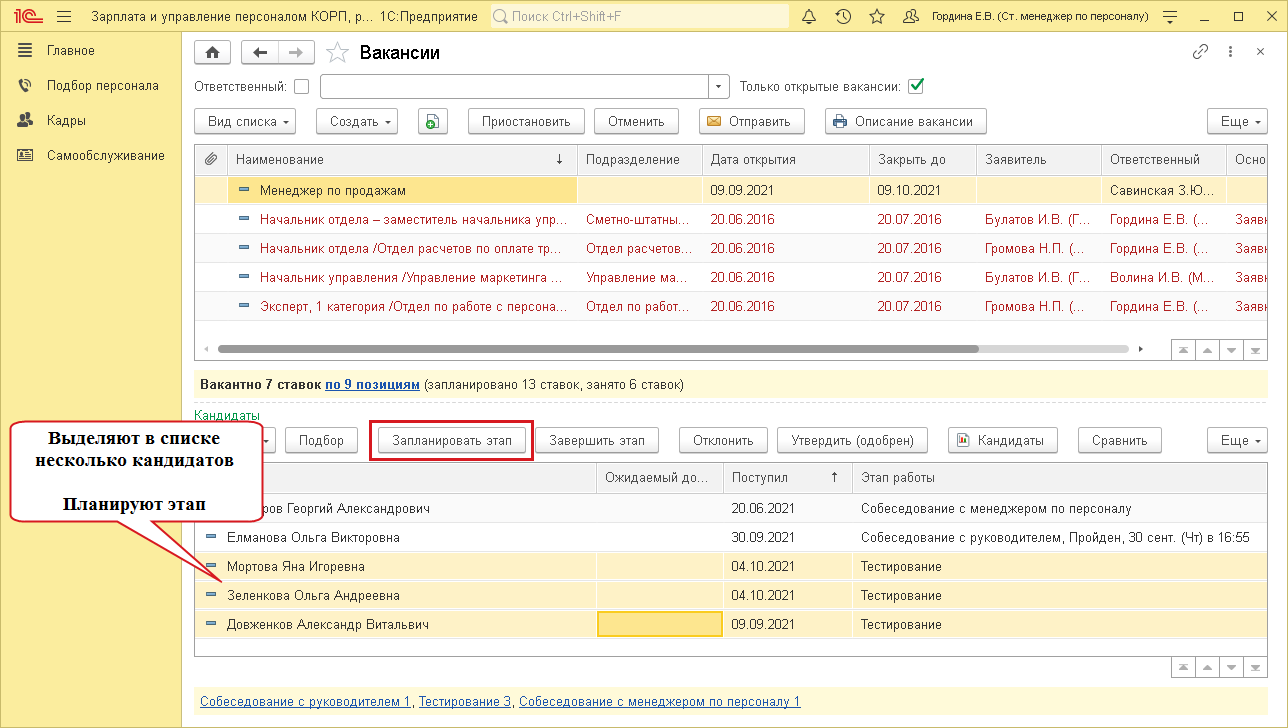Add Вакансии page to favorites star
1288x728 pixels.
[x=338, y=53]
